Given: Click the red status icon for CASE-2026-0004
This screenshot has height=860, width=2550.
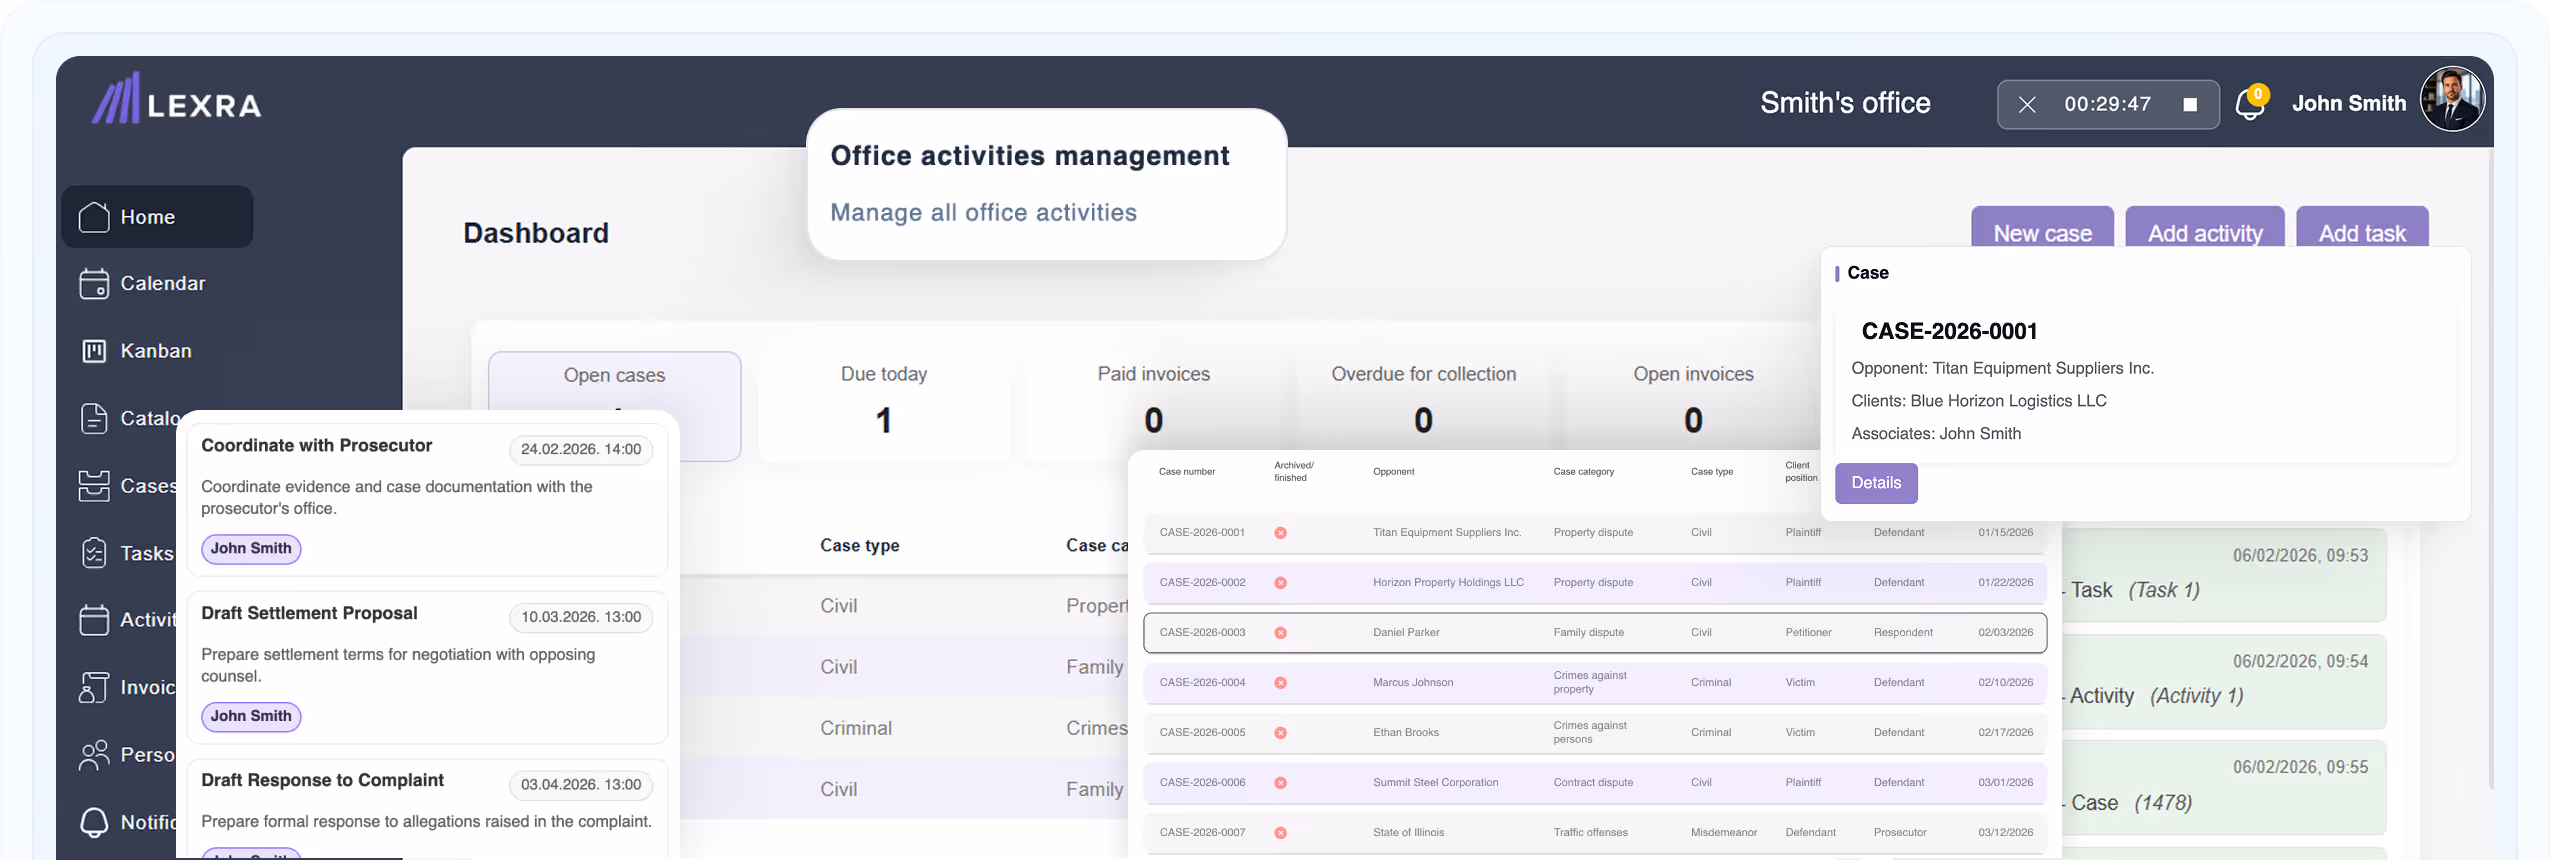Looking at the screenshot, I should pyautogui.click(x=1281, y=683).
